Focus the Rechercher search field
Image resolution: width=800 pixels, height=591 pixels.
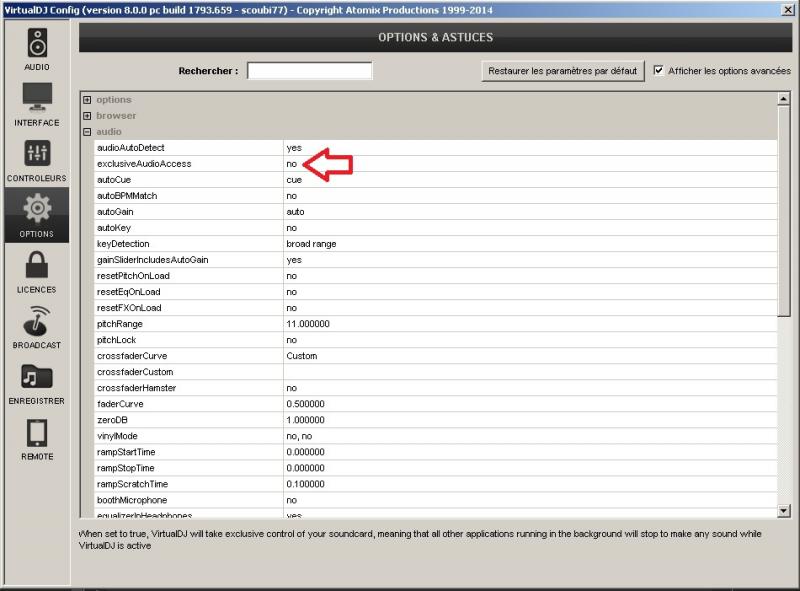(x=310, y=70)
